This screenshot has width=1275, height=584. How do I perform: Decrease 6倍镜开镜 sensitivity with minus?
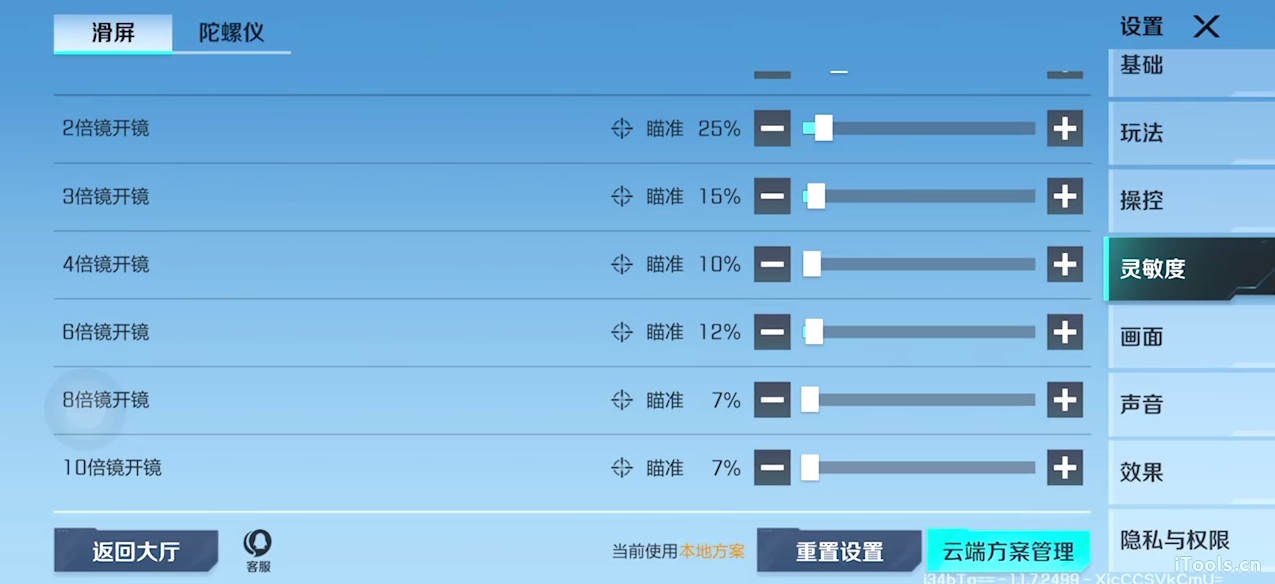772,332
